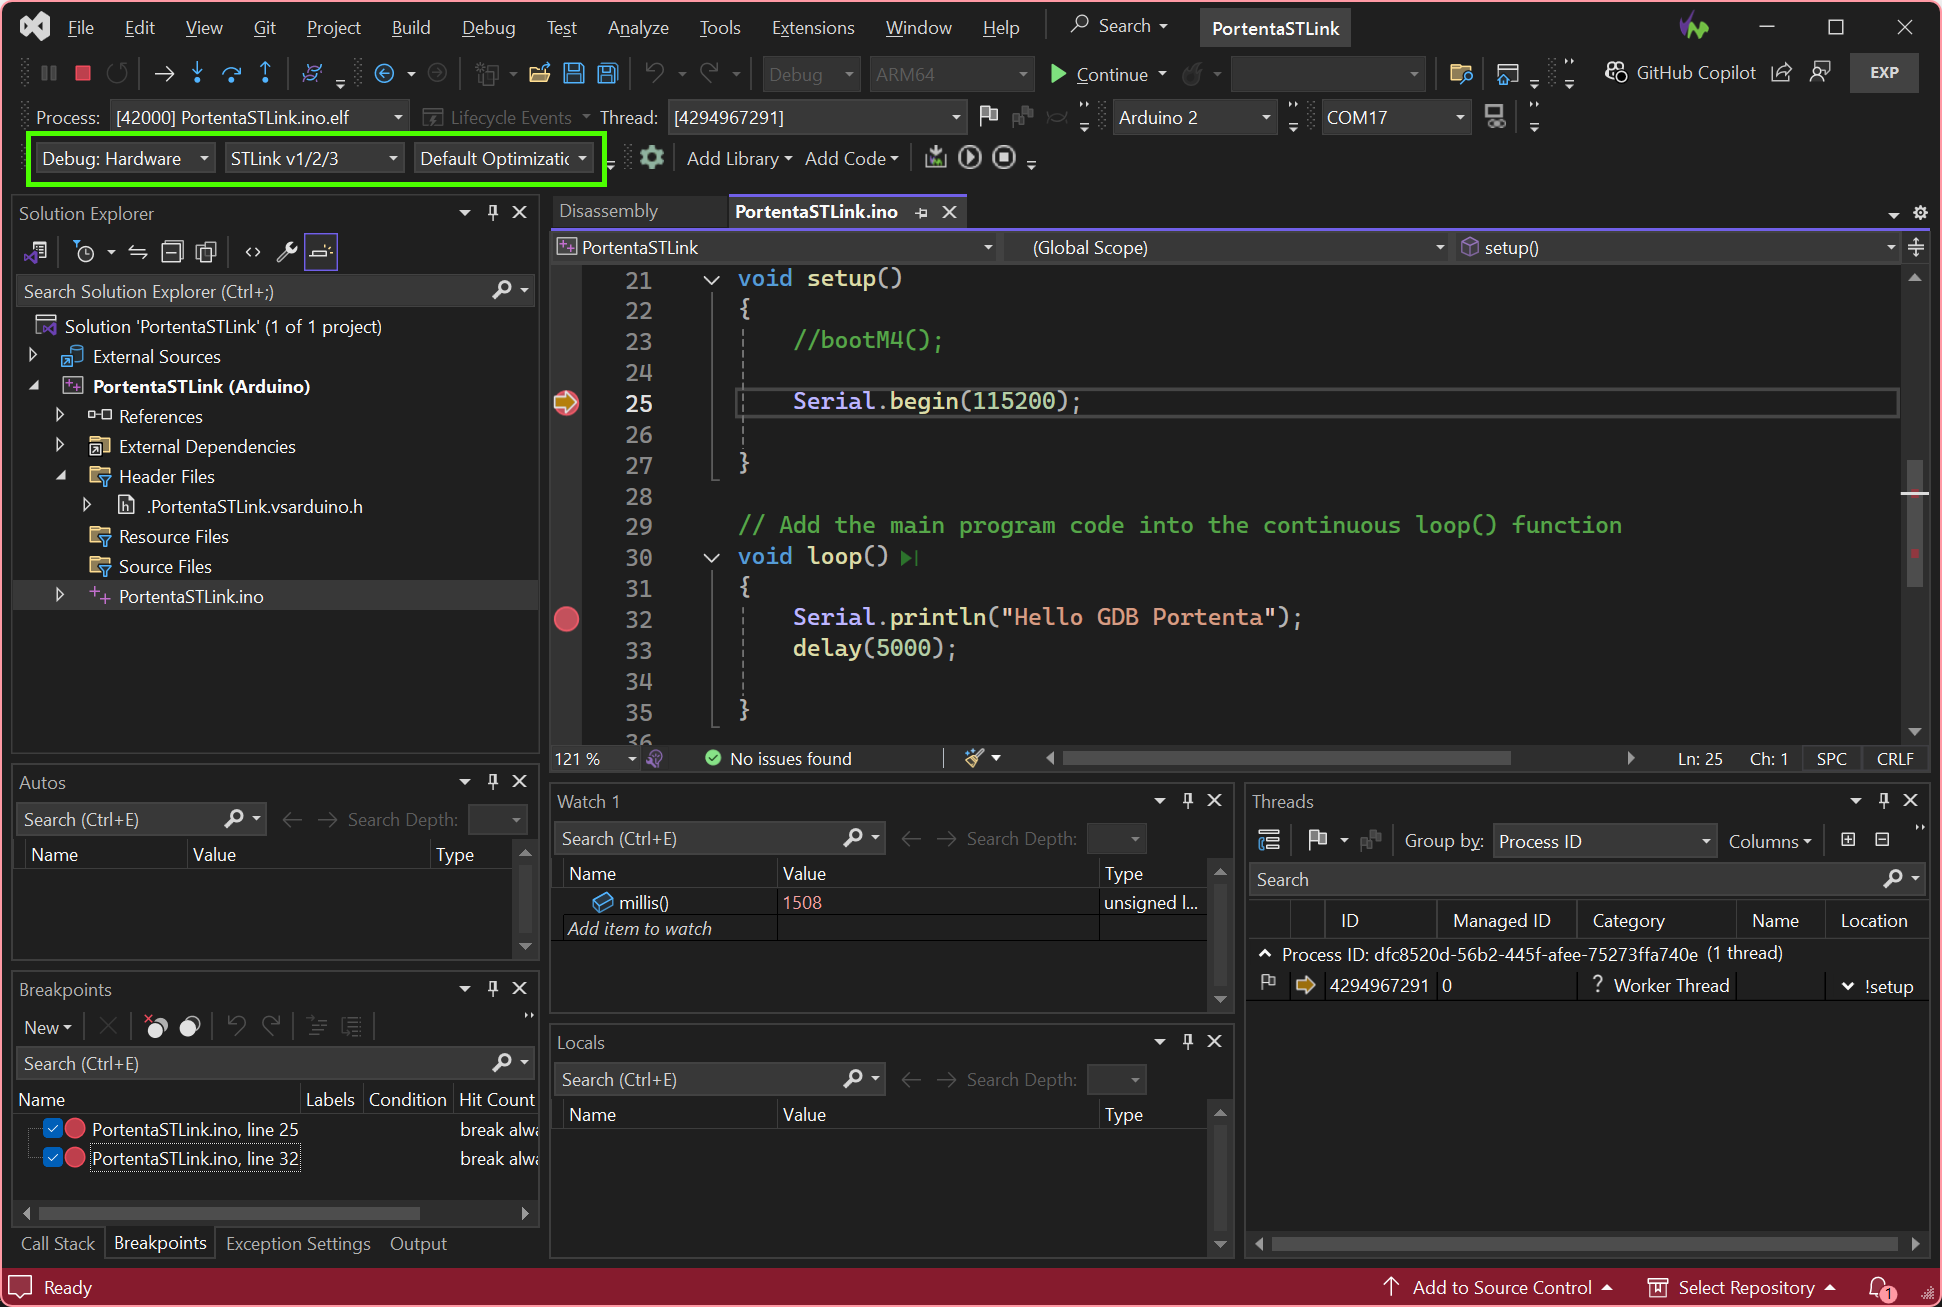This screenshot has height=1307, width=1942.
Task: Click the Add Code button
Action: (851, 158)
